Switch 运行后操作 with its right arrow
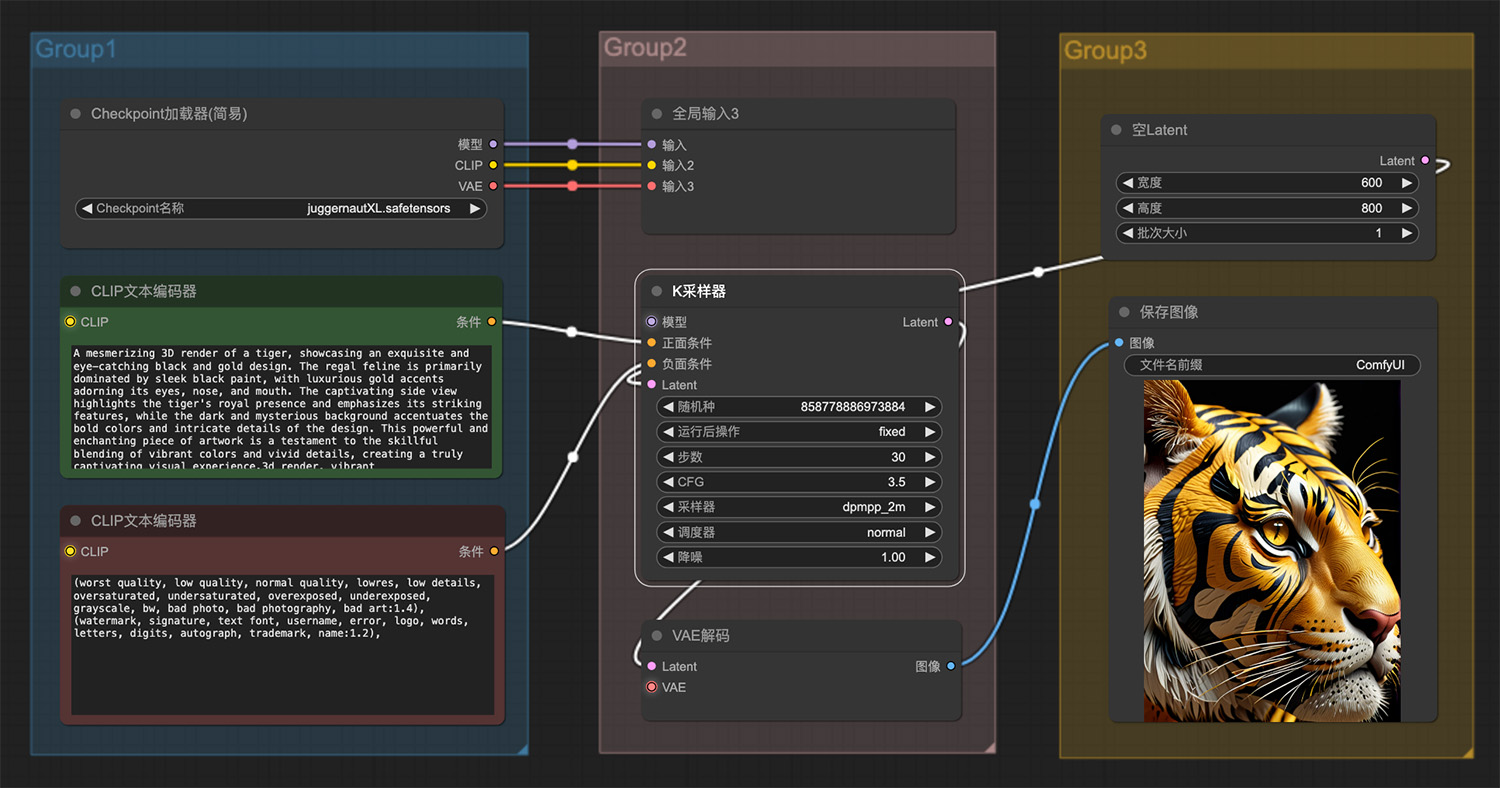This screenshot has height=788, width=1500. pos(930,432)
